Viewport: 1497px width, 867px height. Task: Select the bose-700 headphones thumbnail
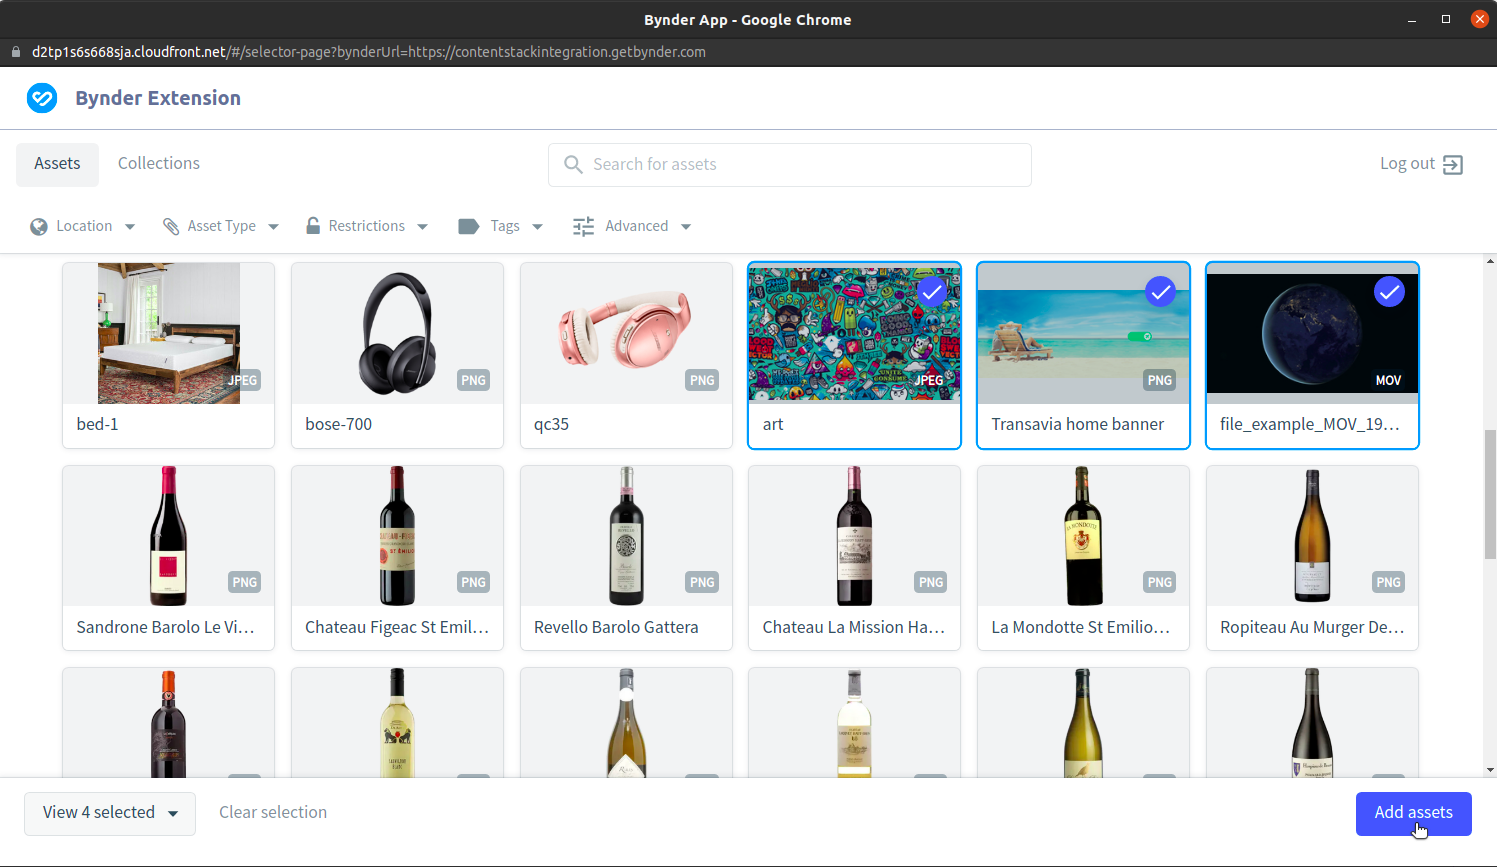[x=397, y=333]
